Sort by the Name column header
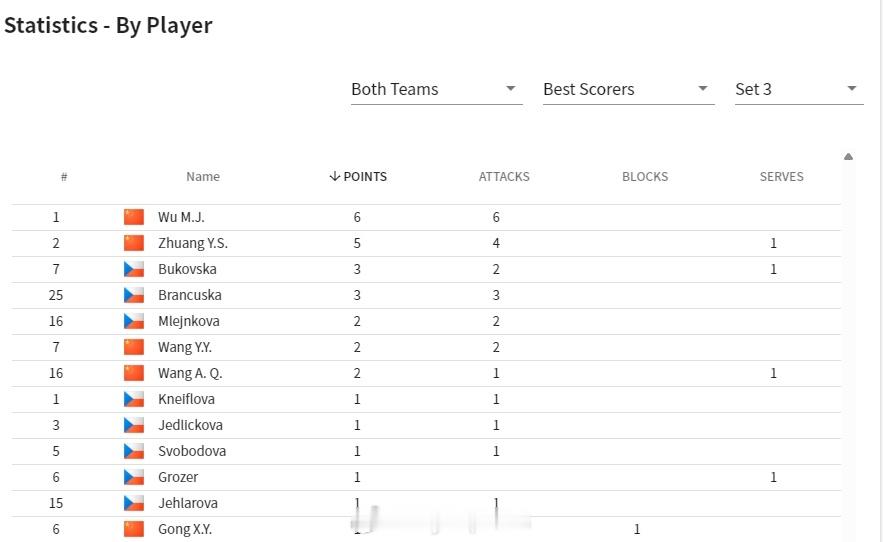 [203, 177]
